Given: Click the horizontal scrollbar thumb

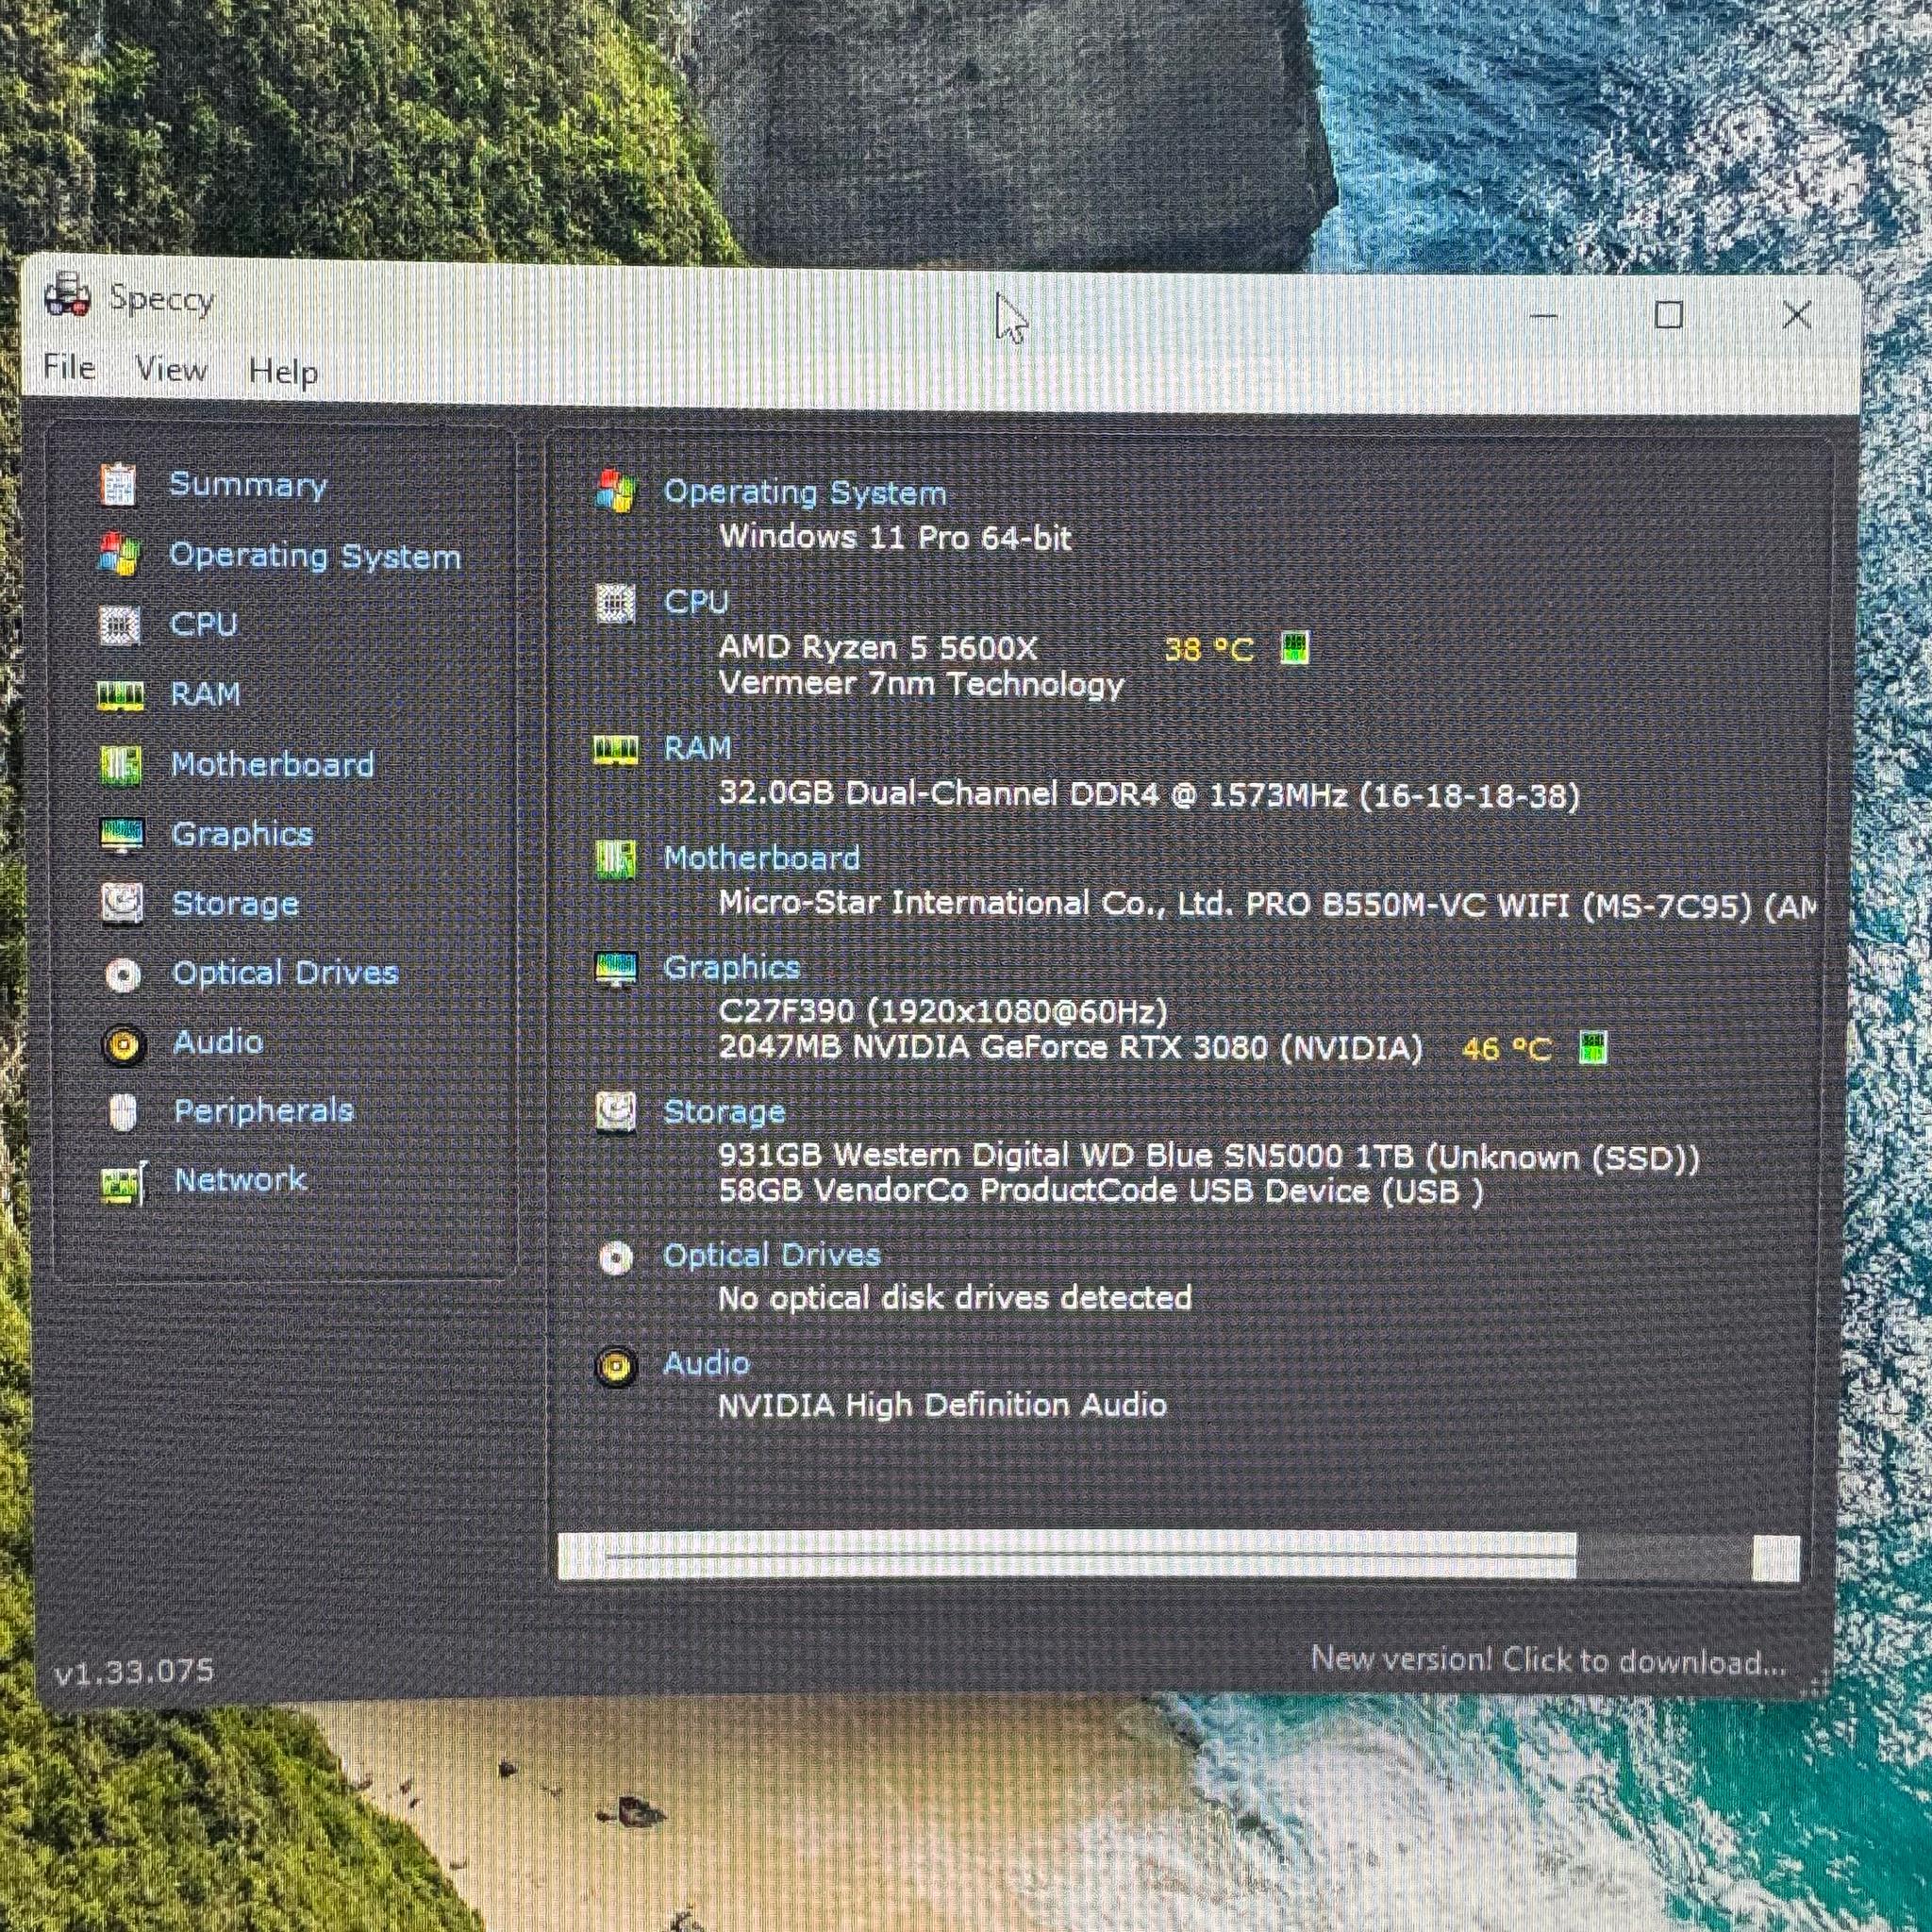Looking at the screenshot, I should point(1067,1555).
